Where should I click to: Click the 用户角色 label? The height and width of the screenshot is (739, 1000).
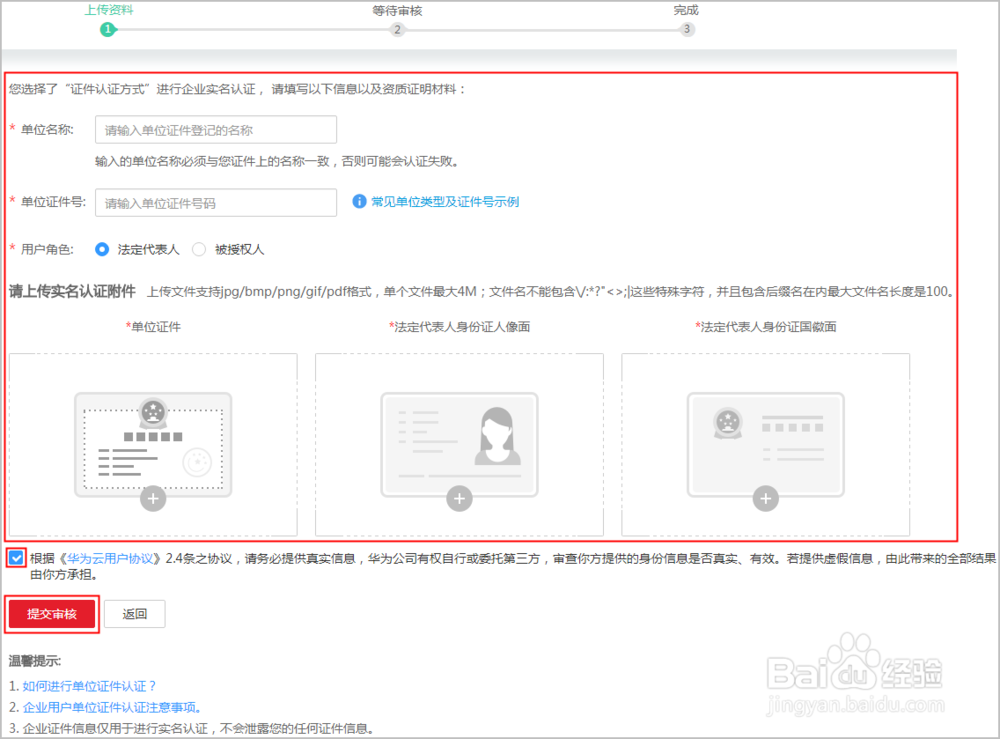click(47, 249)
